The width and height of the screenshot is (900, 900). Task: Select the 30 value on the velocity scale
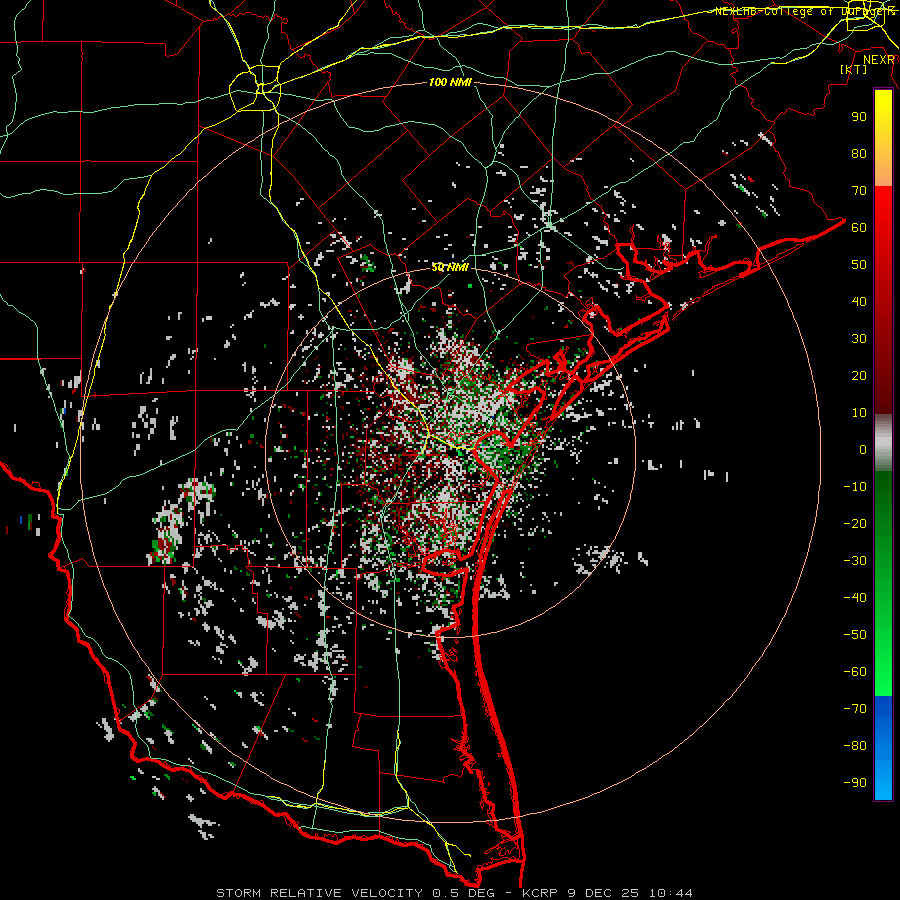click(859, 339)
